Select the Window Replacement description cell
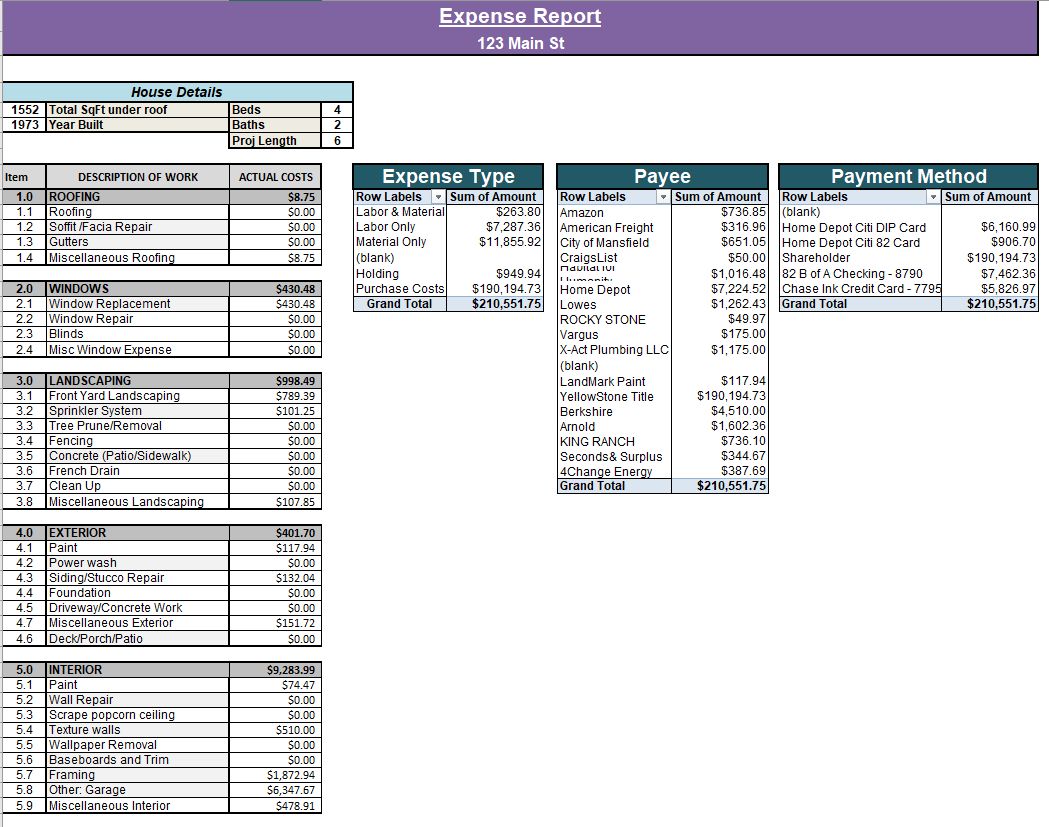 (x=137, y=304)
